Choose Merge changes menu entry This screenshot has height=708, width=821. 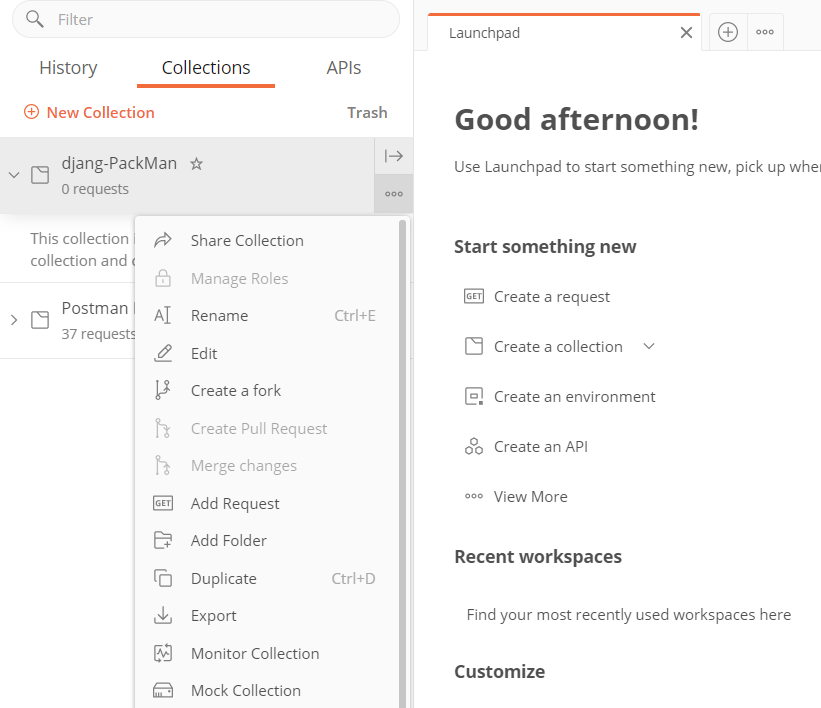point(267,466)
